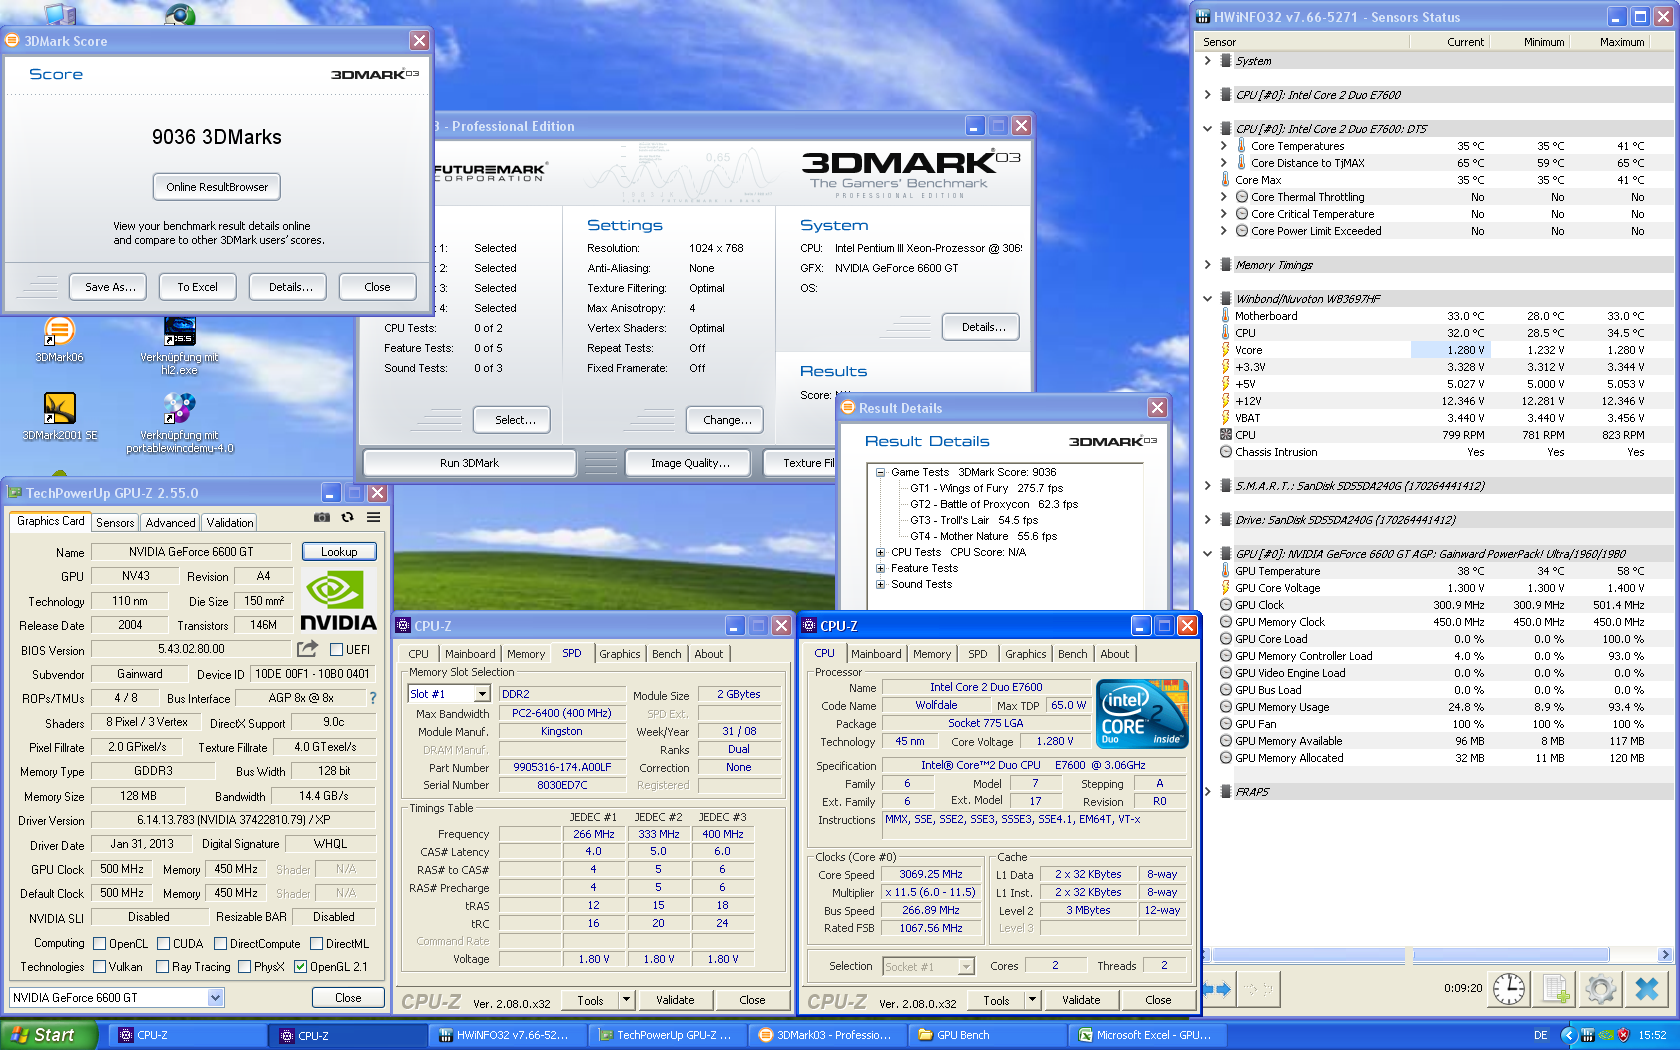
Task: Open HWiNFO32 settings via the gear icon
Action: click(1600, 988)
